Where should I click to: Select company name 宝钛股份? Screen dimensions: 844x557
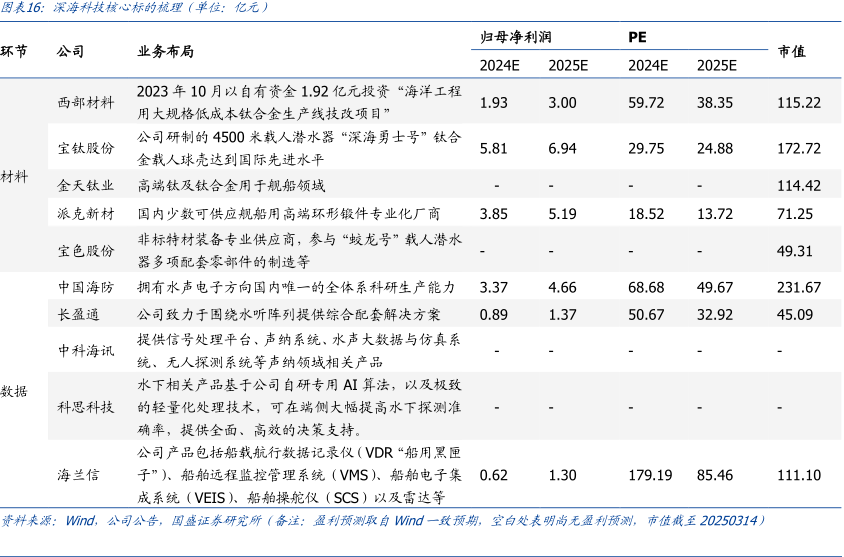[86, 148]
